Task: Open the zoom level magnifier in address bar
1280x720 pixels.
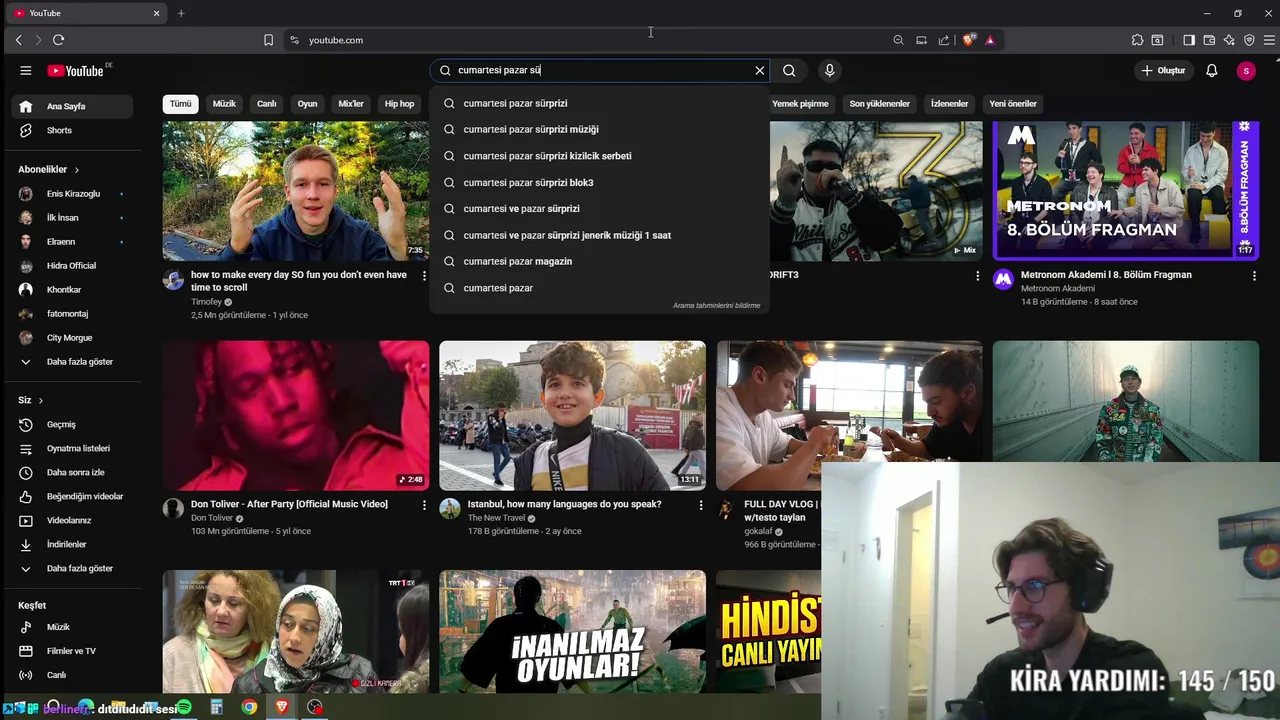Action: coord(898,40)
